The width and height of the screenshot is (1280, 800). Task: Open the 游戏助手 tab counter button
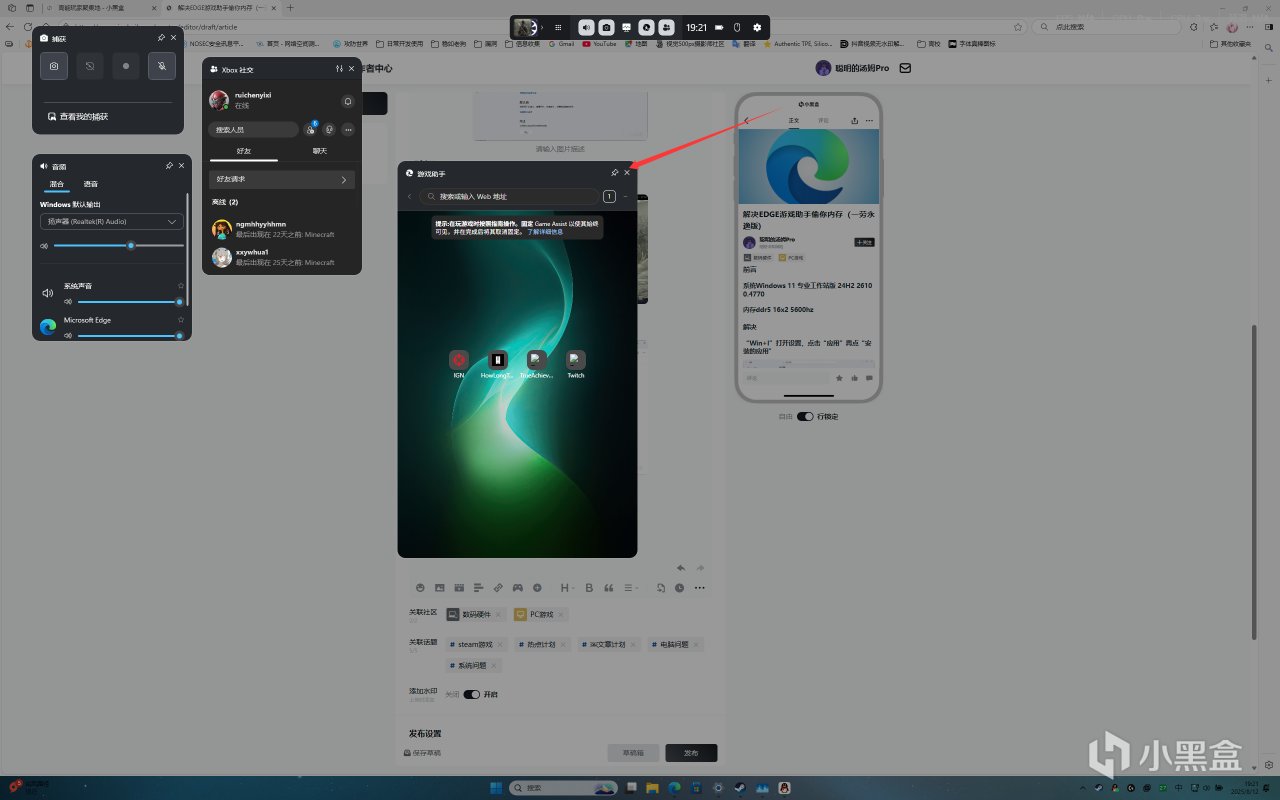coord(609,196)
